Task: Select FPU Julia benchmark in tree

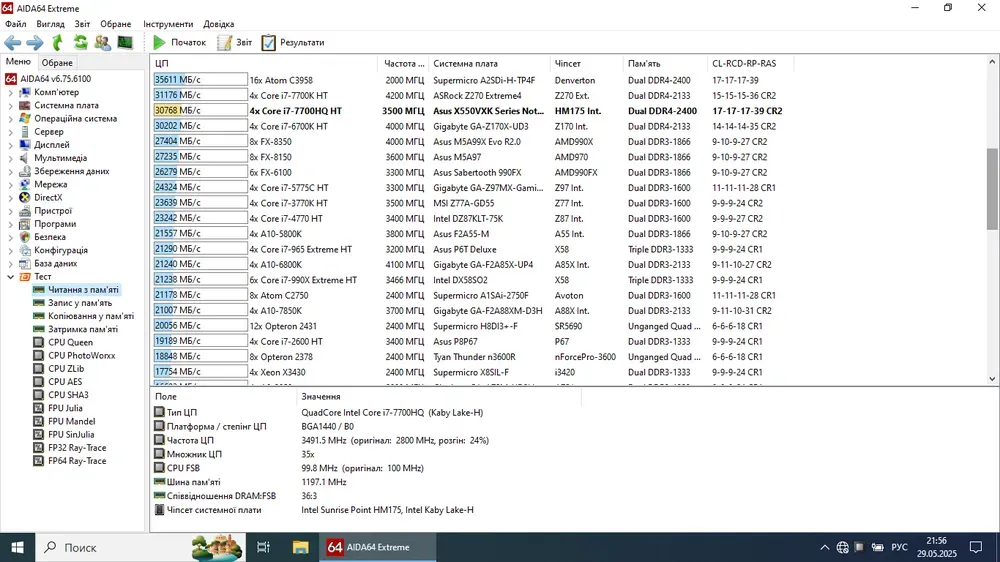Action: click(65, 408)
